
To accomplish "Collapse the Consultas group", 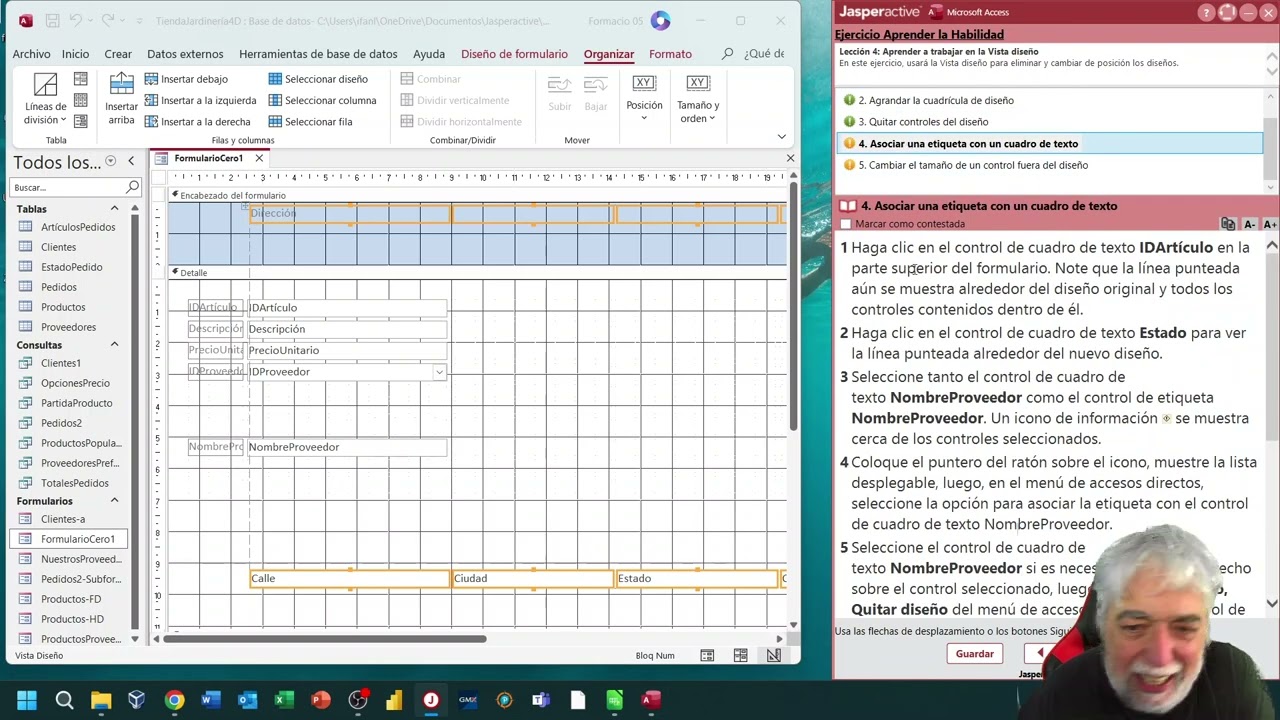I will point(114,345).
